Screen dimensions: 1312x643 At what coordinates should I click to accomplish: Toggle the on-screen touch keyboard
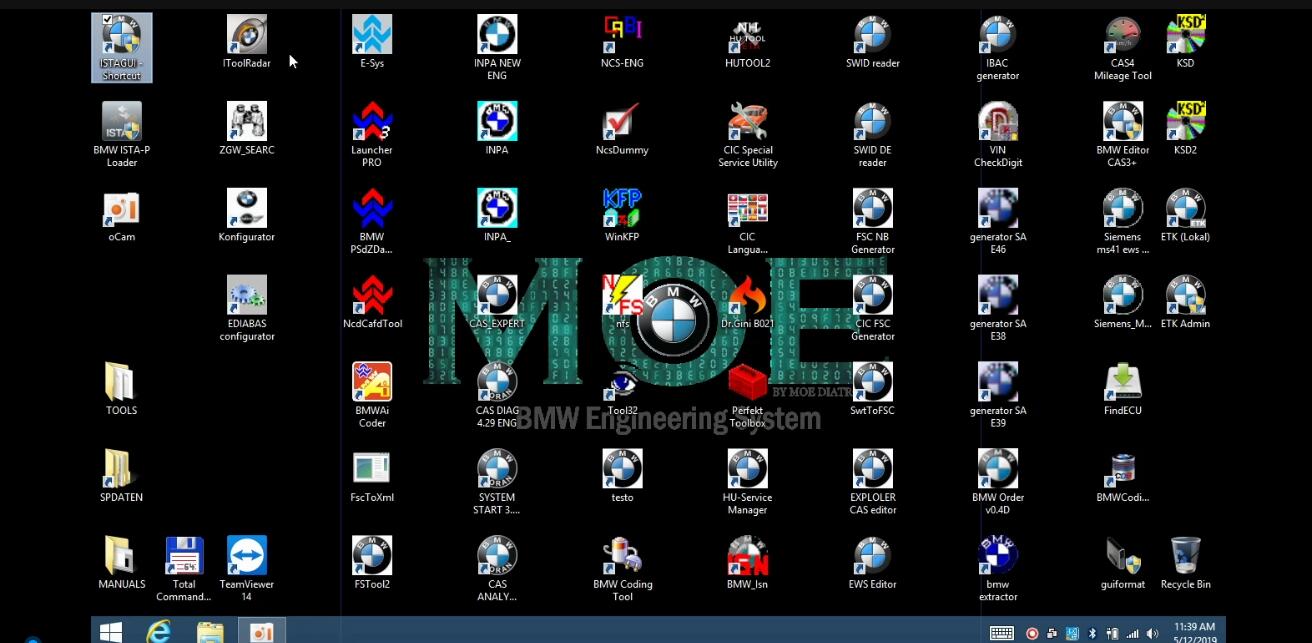click(x=1001, y=633)
